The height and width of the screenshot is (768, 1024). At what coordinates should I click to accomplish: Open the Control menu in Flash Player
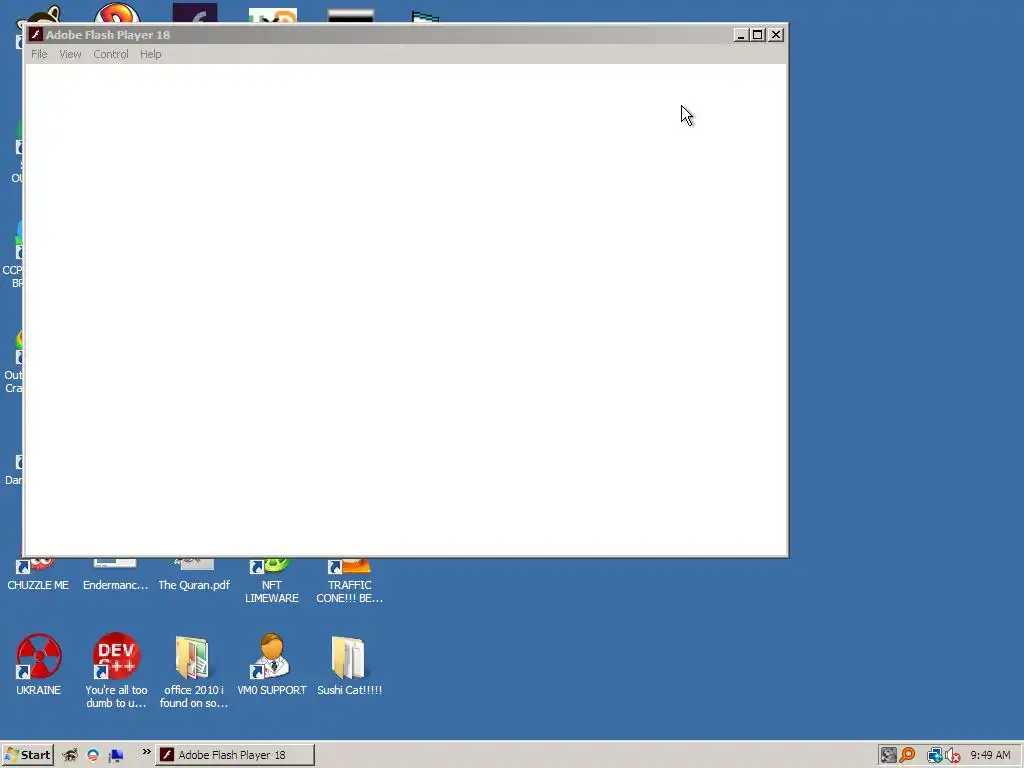click(x=110, y=54)
